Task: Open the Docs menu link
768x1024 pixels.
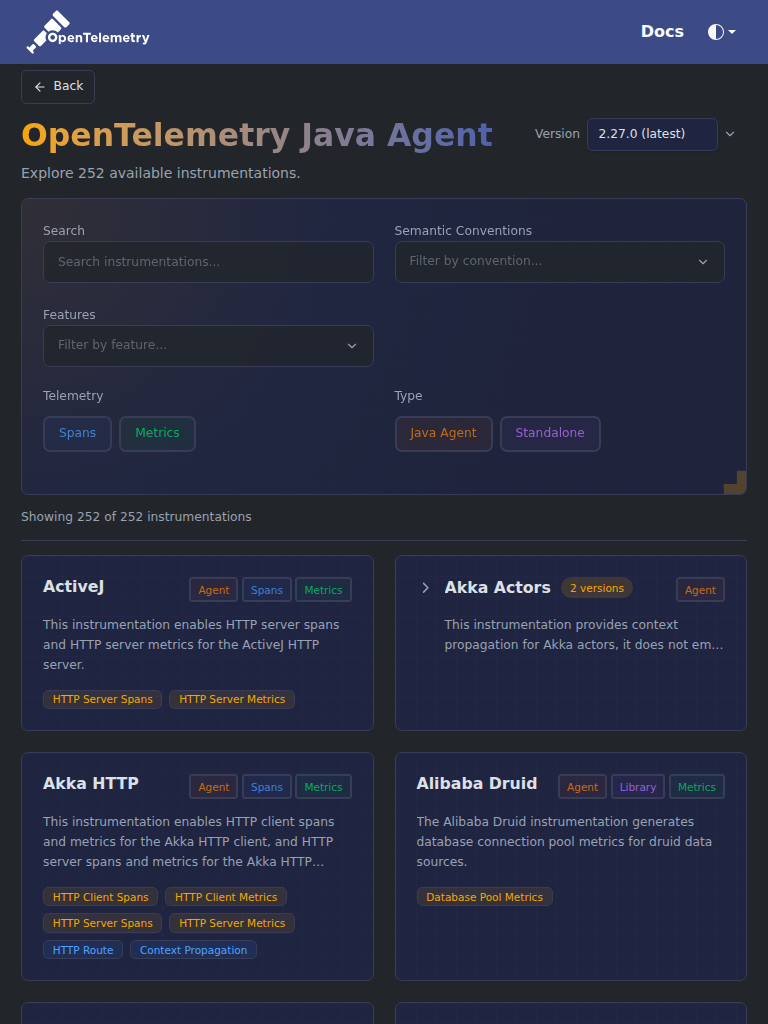Action: (x=662, y=31)
